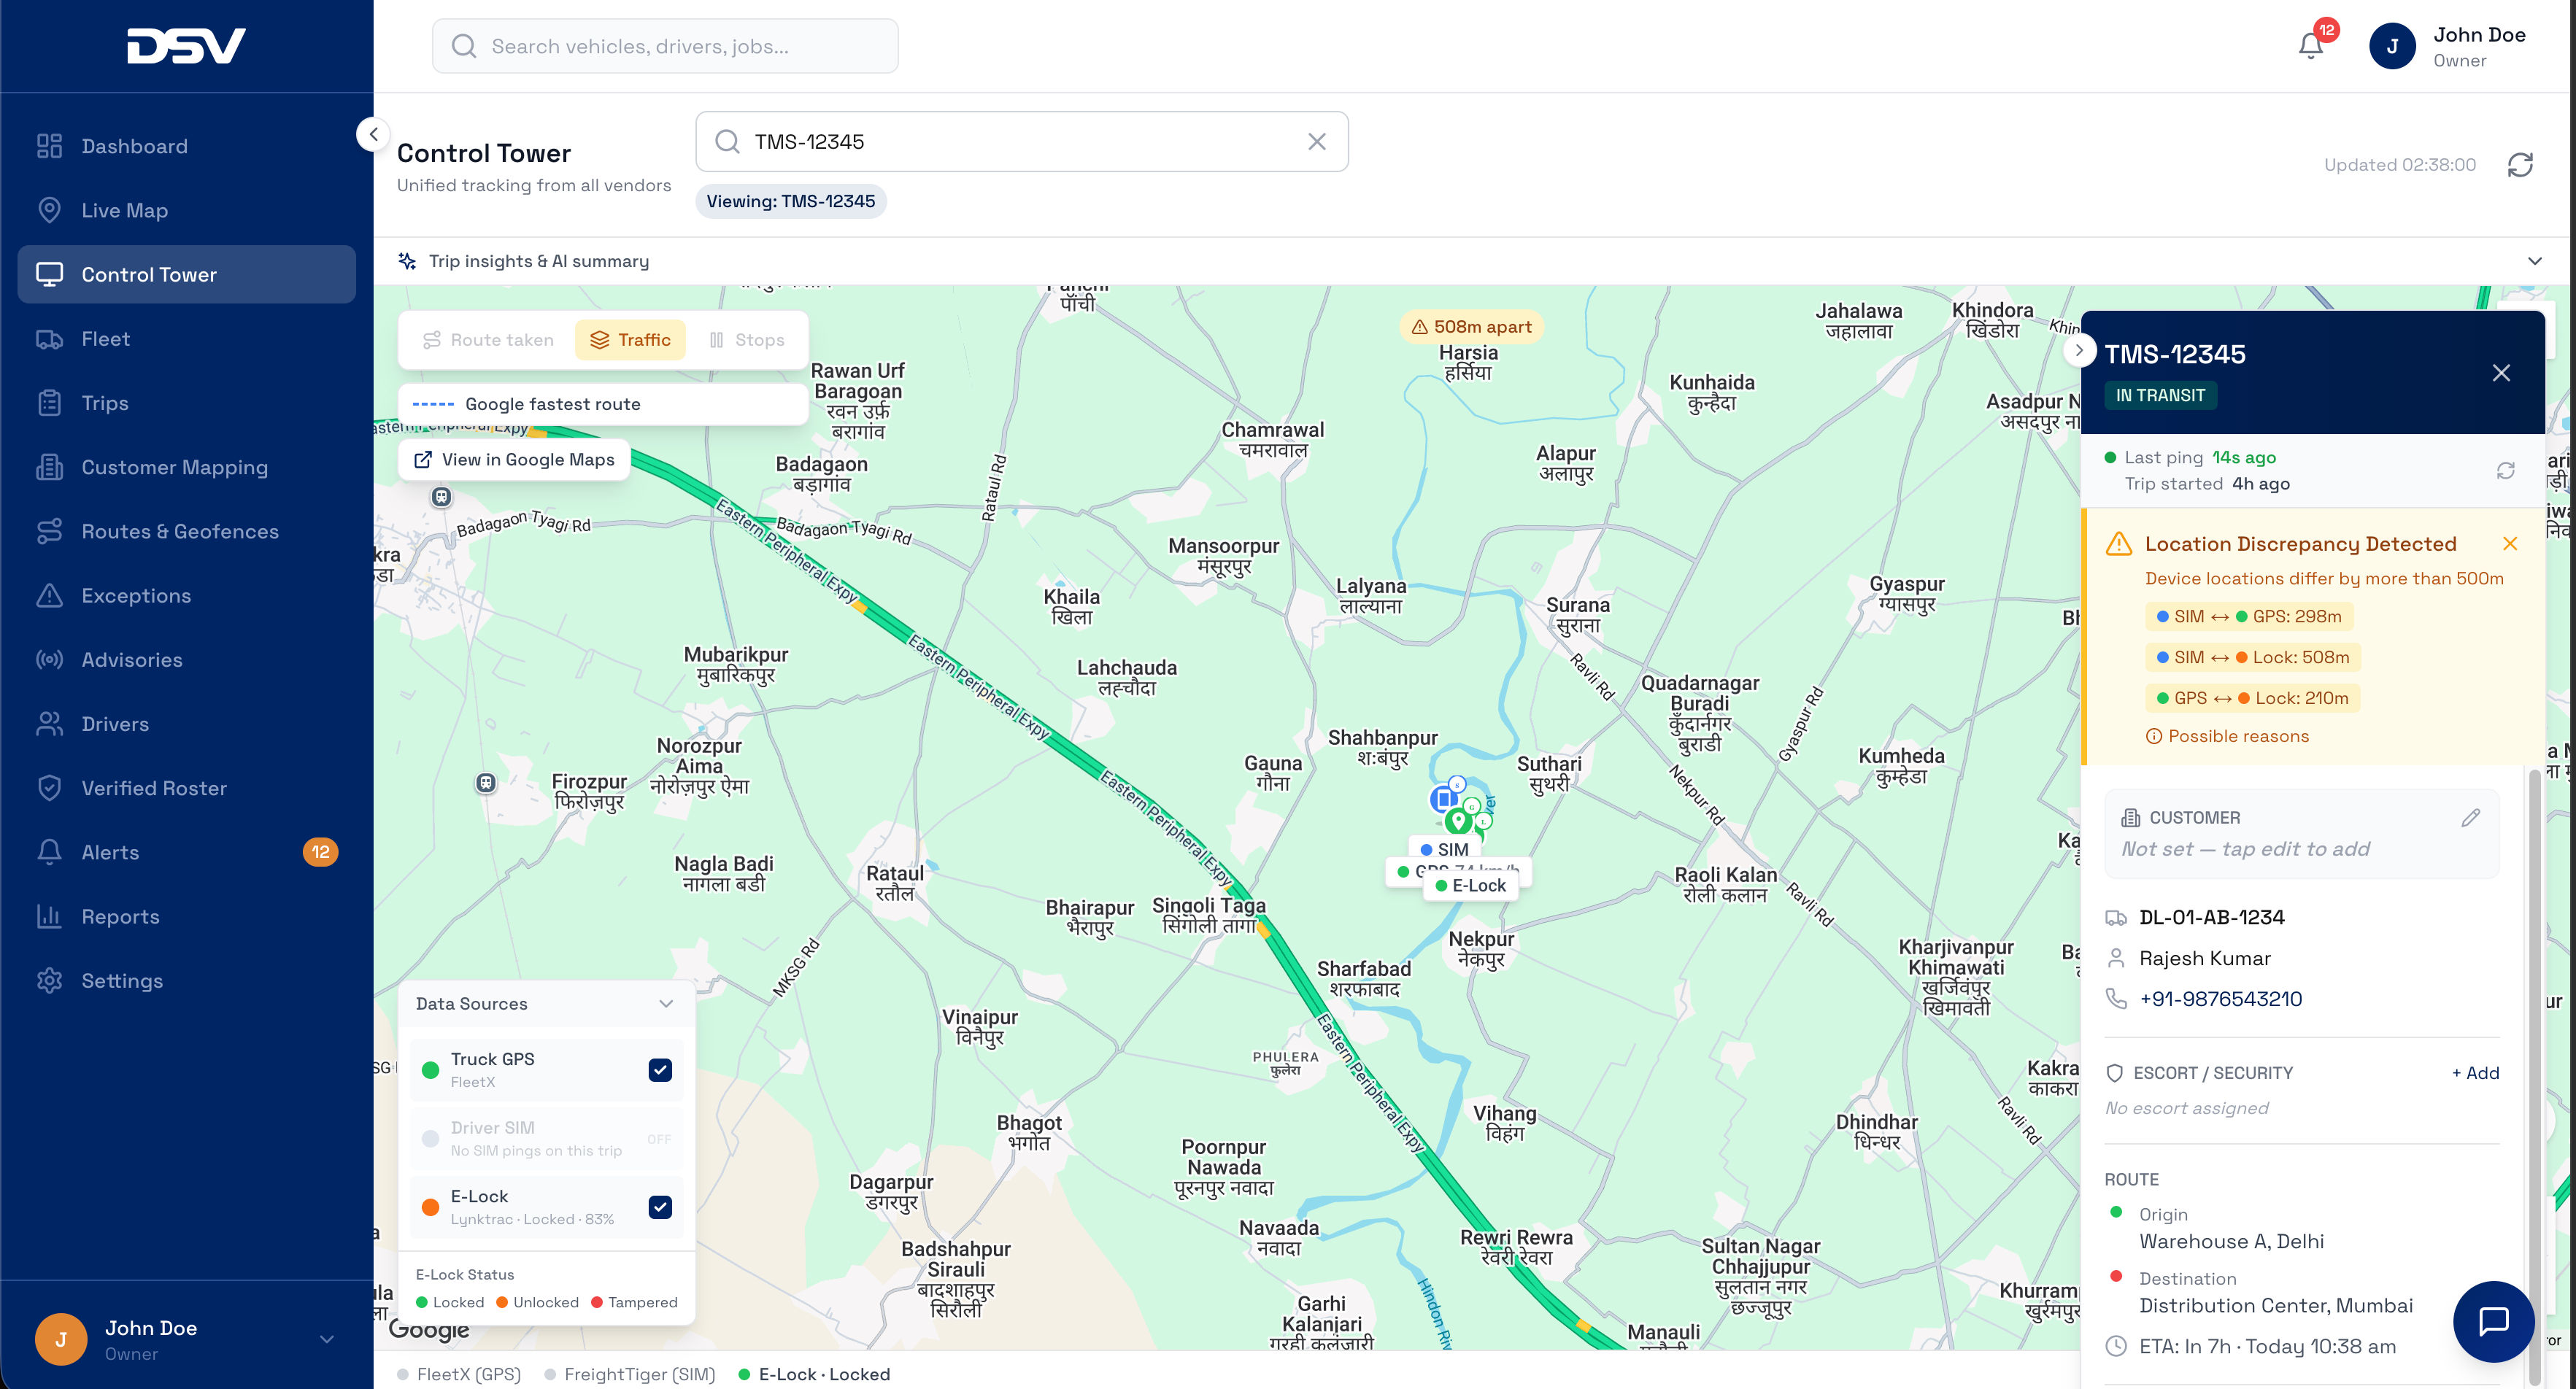Click the AI sparkle icon in insights bar
Viewport: 2576px width, 1389px height.
[407, 261]
